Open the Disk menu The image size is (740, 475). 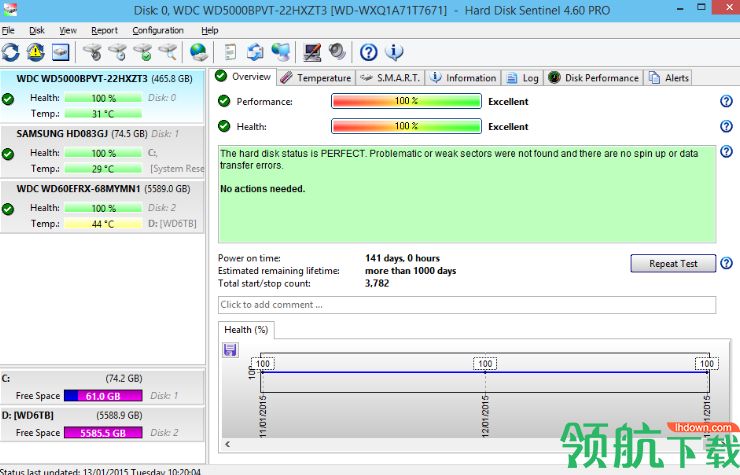click(x=37, y=30)
